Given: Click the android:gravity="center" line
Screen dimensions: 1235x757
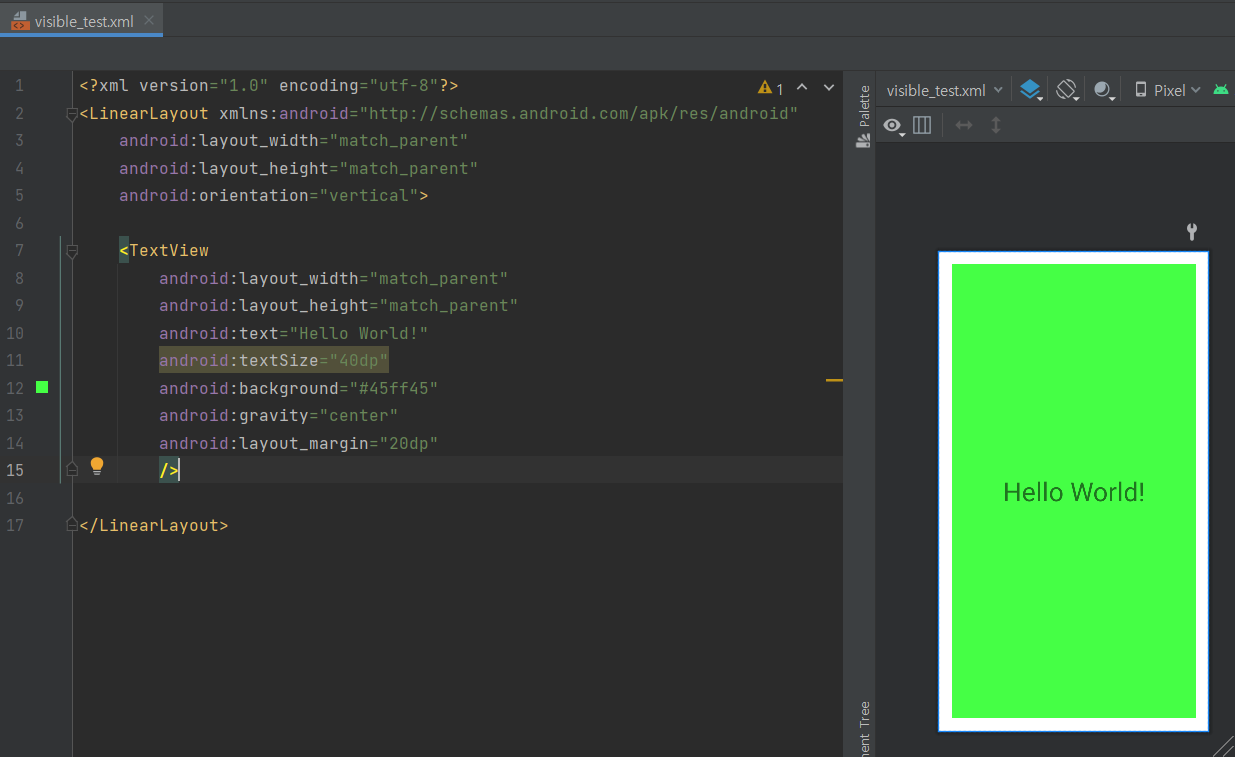Looking at the screenshot, I should pyautogui.click(x=279, y=415).
